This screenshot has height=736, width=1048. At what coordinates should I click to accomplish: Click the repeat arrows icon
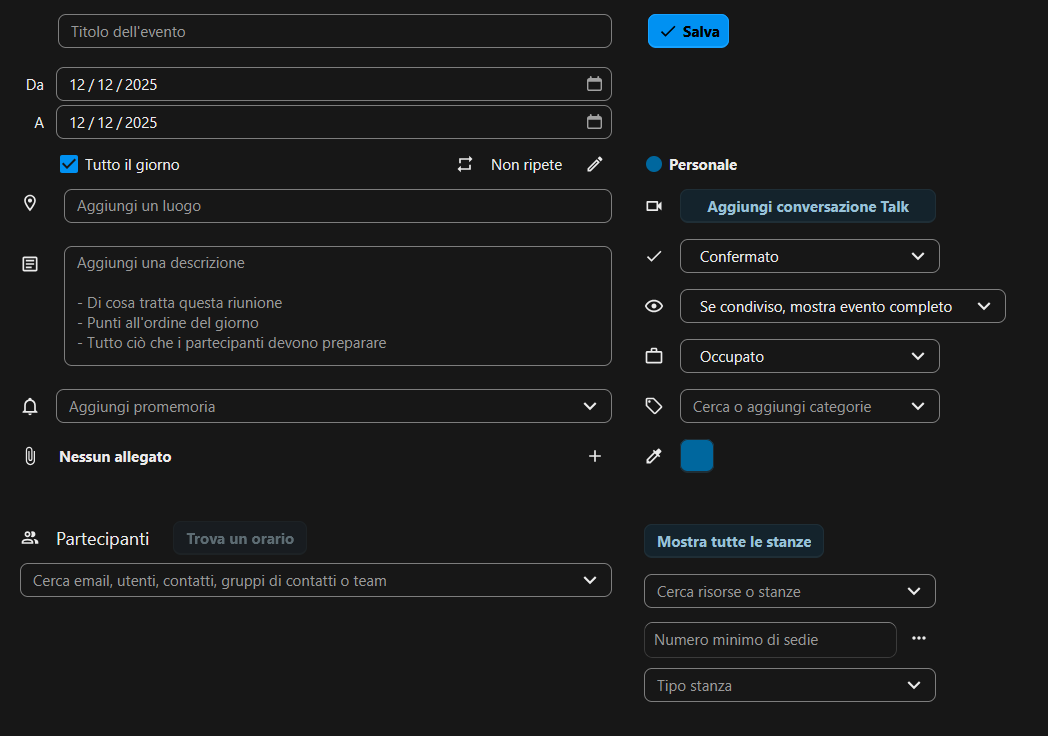point(465,165)
